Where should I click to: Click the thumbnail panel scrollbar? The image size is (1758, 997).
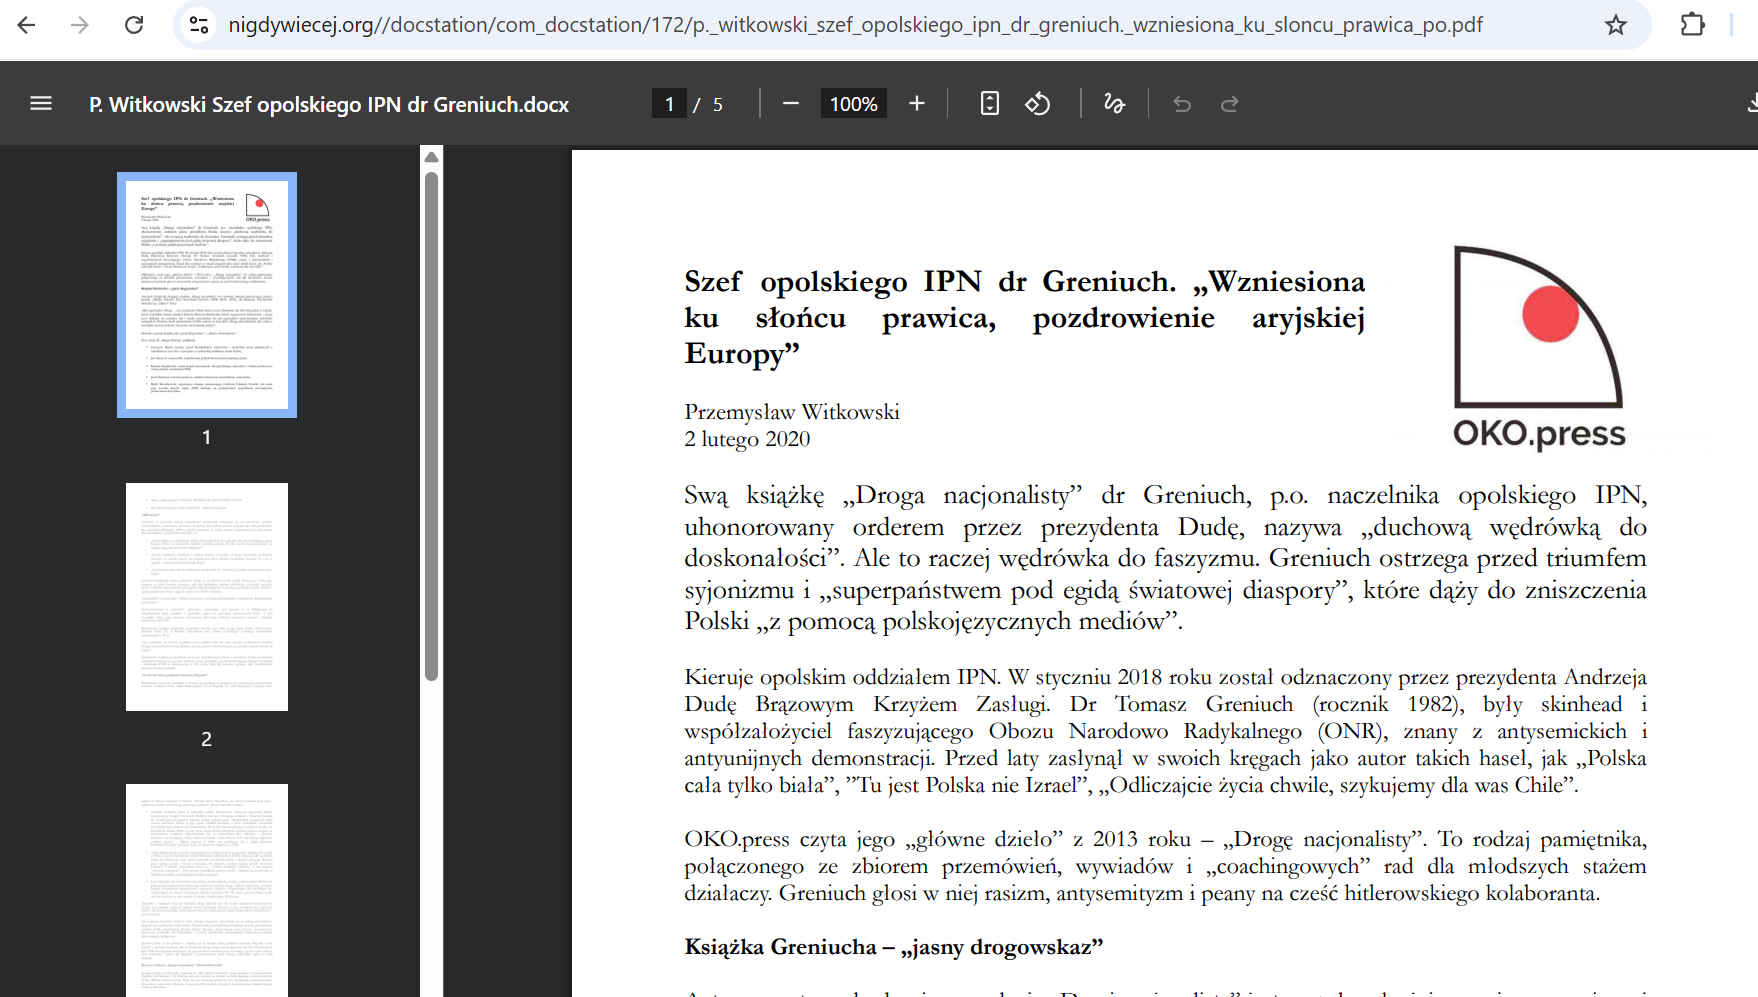431,400
